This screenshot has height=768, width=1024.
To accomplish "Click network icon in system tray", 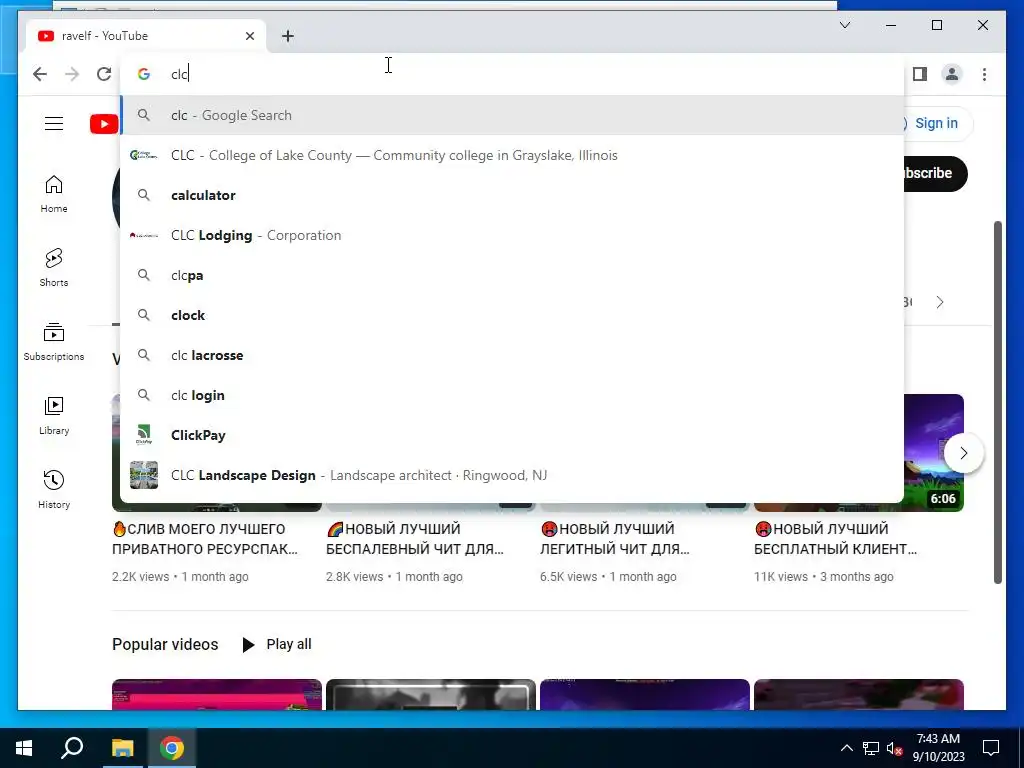I will click(x=871, y=748).
